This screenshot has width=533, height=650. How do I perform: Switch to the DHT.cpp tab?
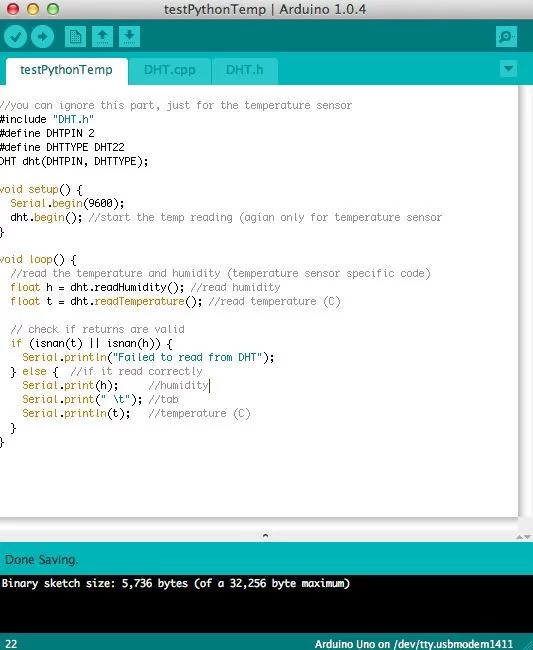(x=170, y=70)
